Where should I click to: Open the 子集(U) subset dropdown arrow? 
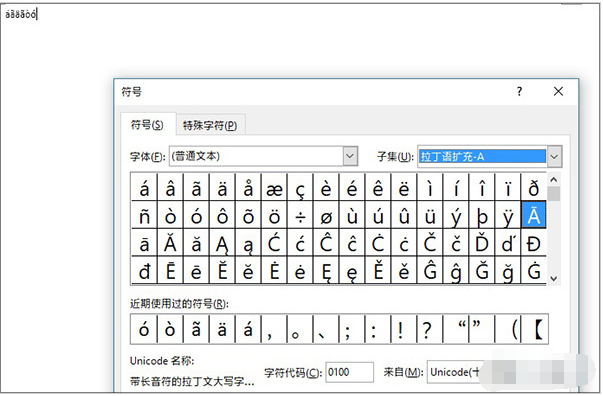[x=554, y=156]
